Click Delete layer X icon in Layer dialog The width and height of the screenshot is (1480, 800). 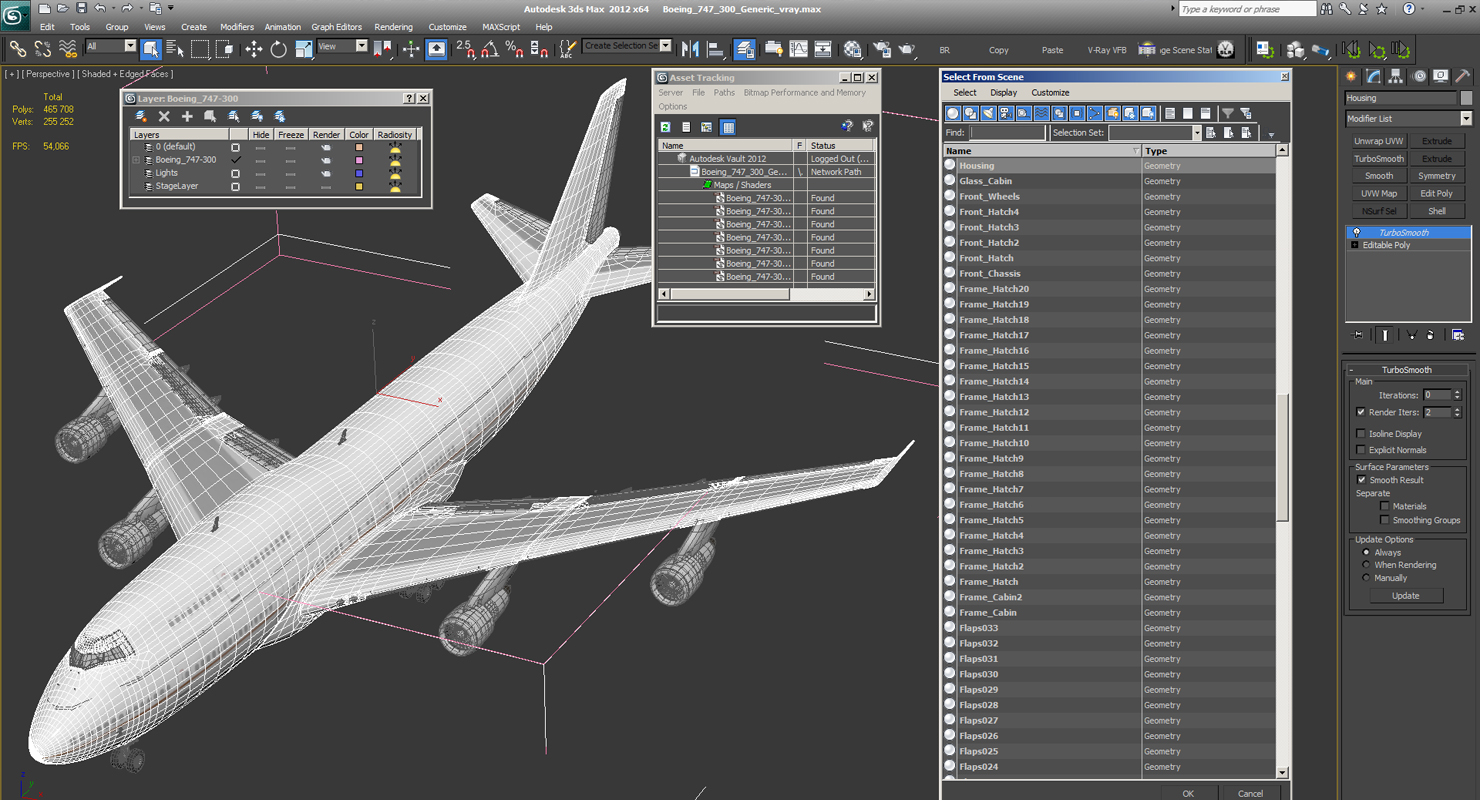coord(164,117)
